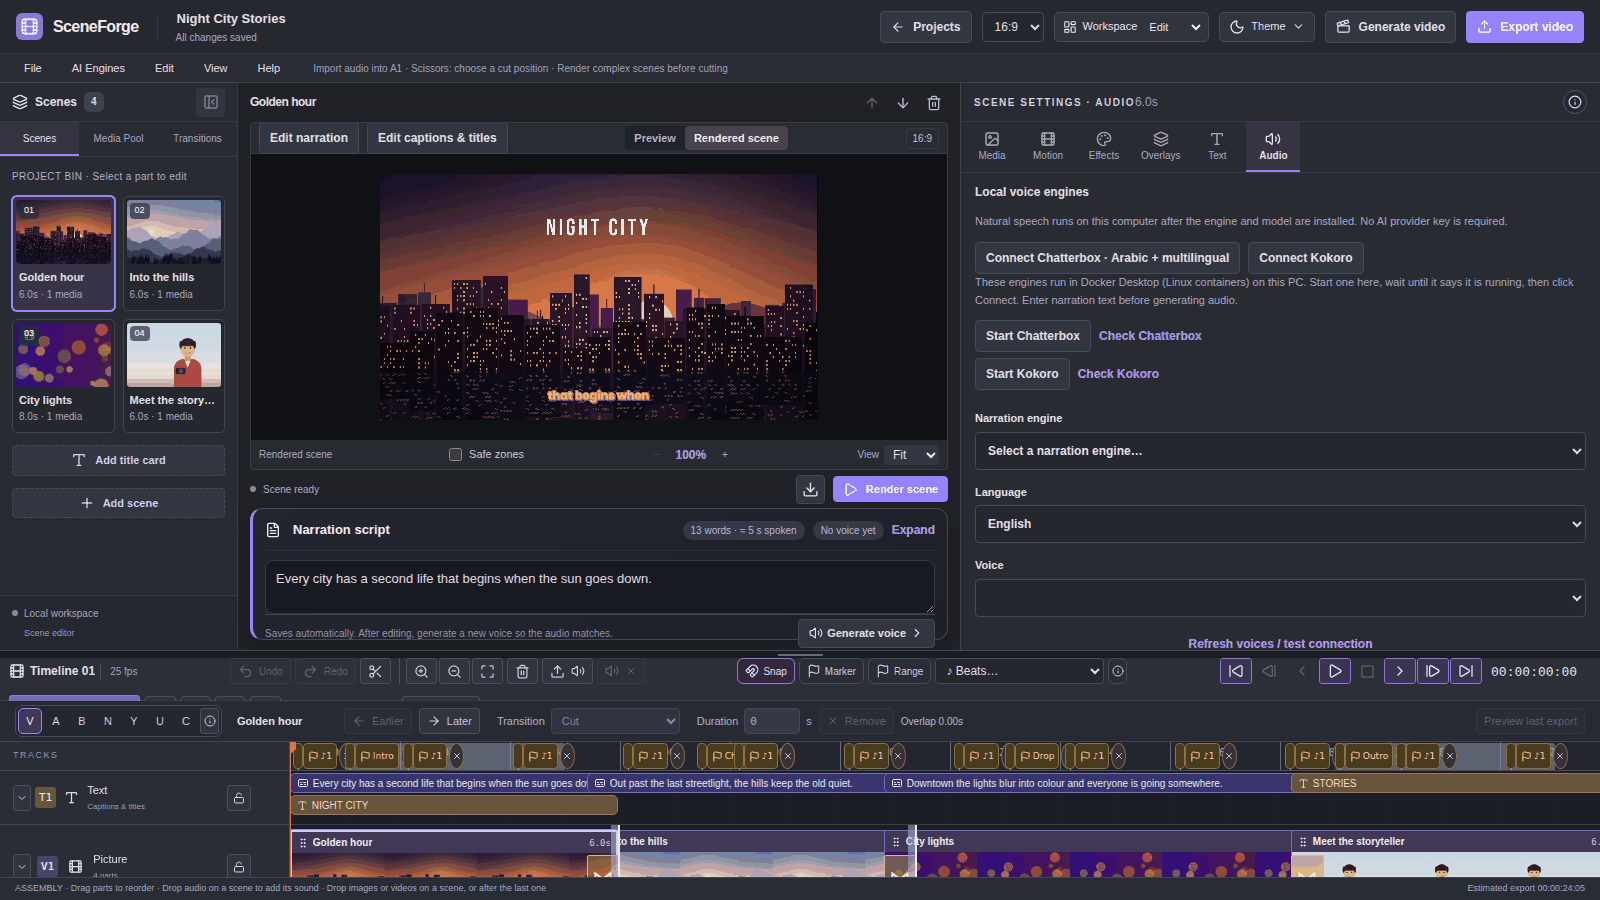This screenshot has width=1600, height=900.
Task: Open the Transition dropdown set to Cut
Action: tap(616, 721)
